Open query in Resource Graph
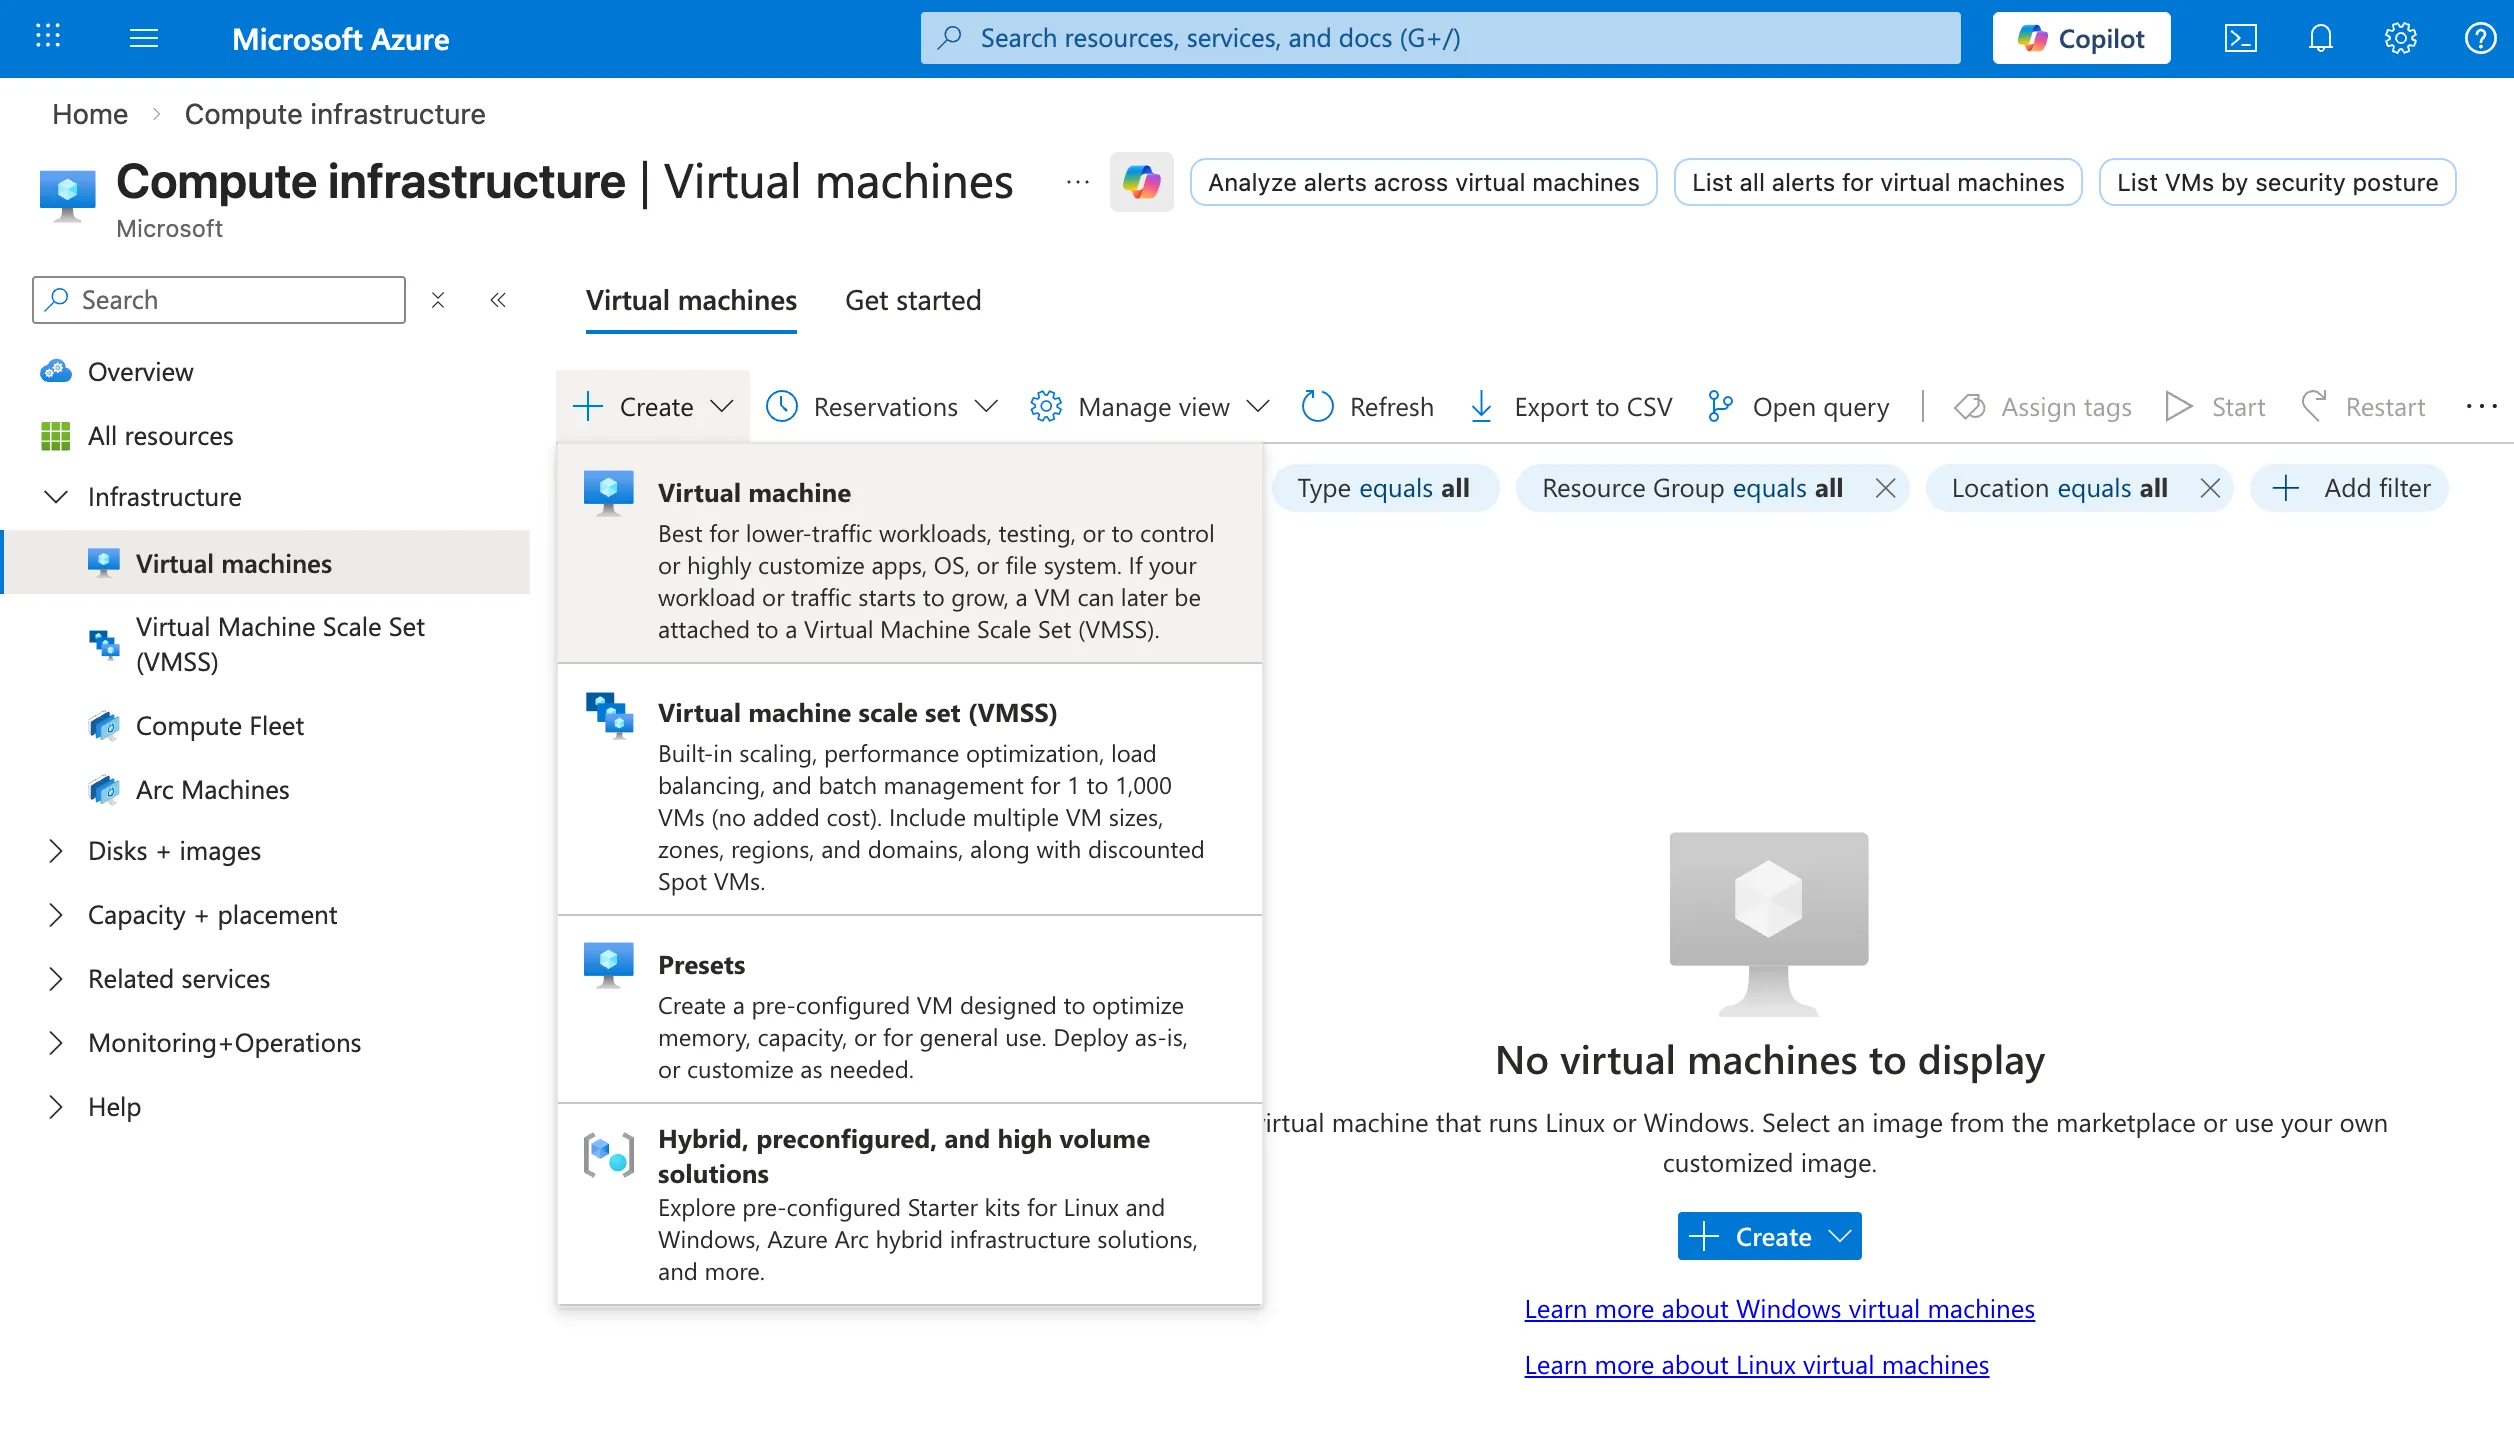2514x1442 pixels. 1796,406
